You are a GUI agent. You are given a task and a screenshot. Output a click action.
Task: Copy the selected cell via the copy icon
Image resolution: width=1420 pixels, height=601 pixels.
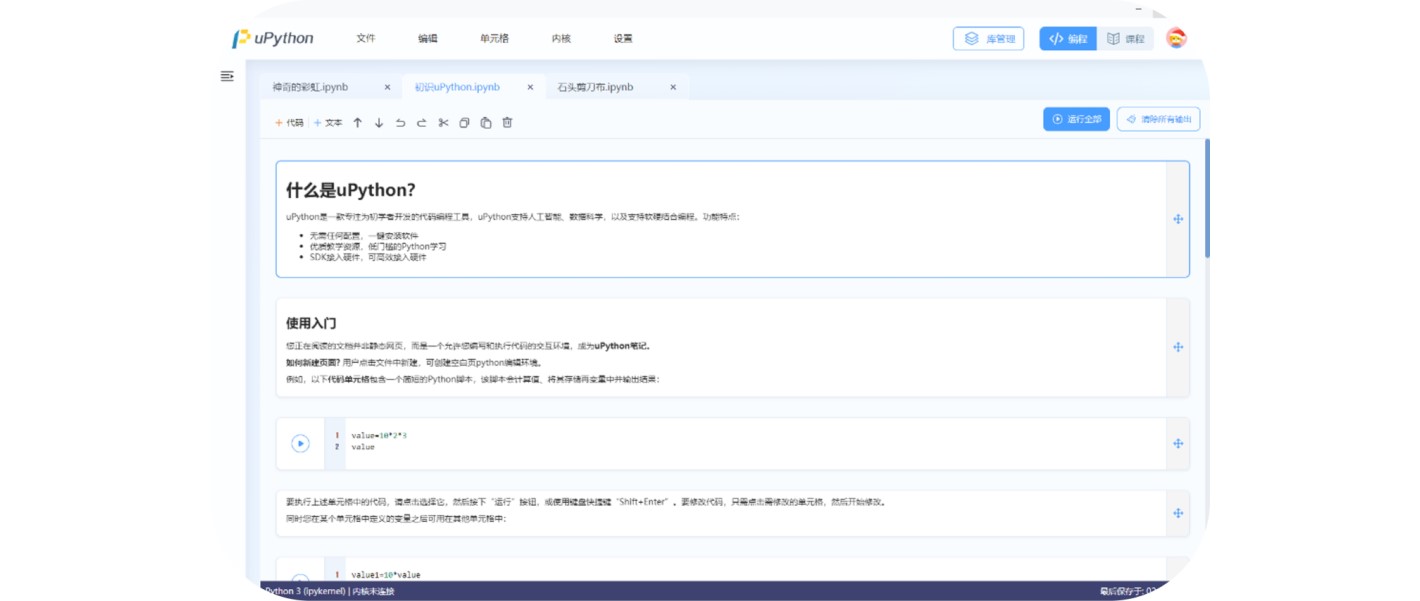(464, 123)
